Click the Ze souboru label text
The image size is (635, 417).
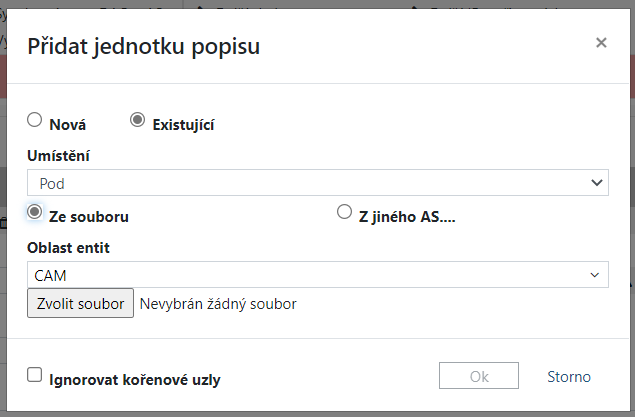[x=89, y=216]
